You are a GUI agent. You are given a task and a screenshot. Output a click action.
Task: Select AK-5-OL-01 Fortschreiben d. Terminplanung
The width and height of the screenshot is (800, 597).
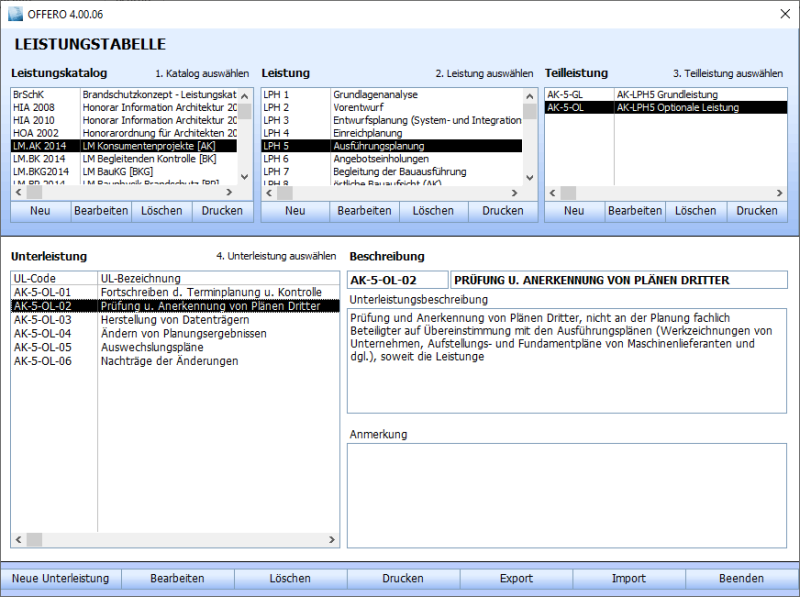coord(175,292)
